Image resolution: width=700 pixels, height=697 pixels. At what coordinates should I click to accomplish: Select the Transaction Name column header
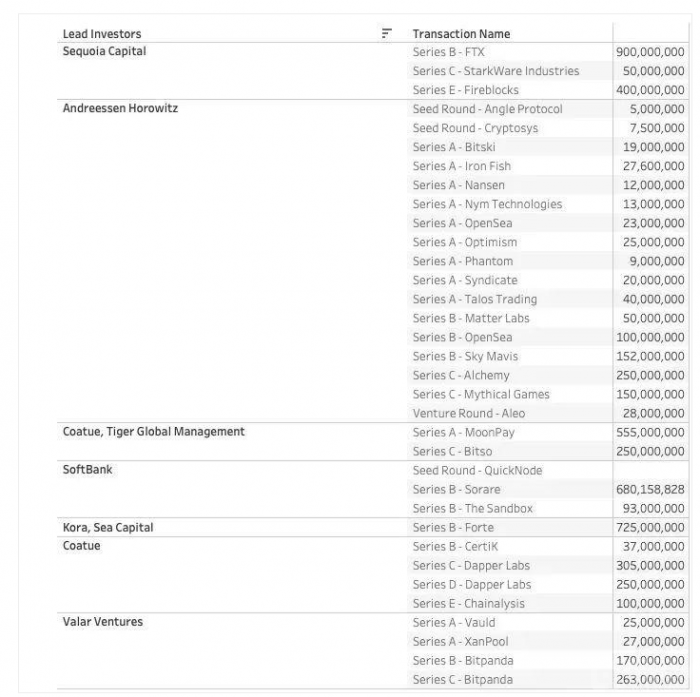[x=461, y=34]
